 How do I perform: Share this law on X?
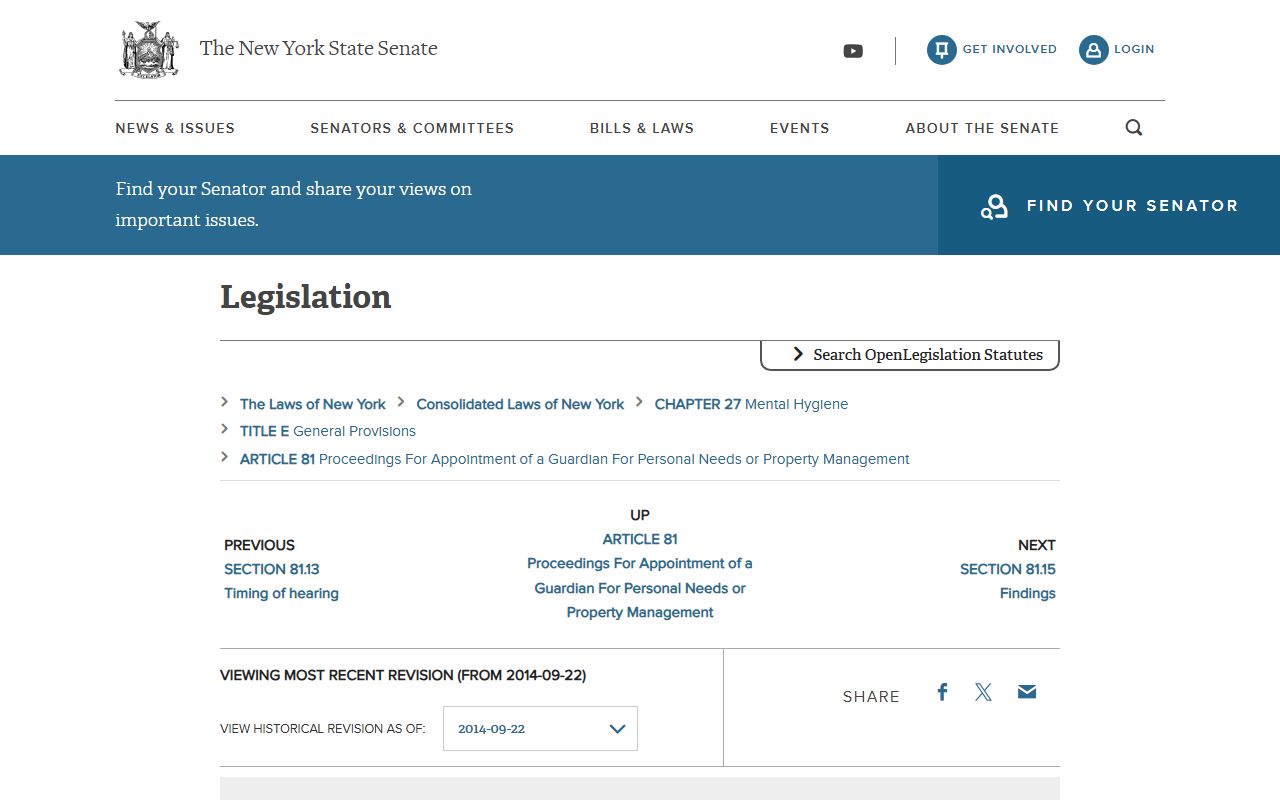984,692
